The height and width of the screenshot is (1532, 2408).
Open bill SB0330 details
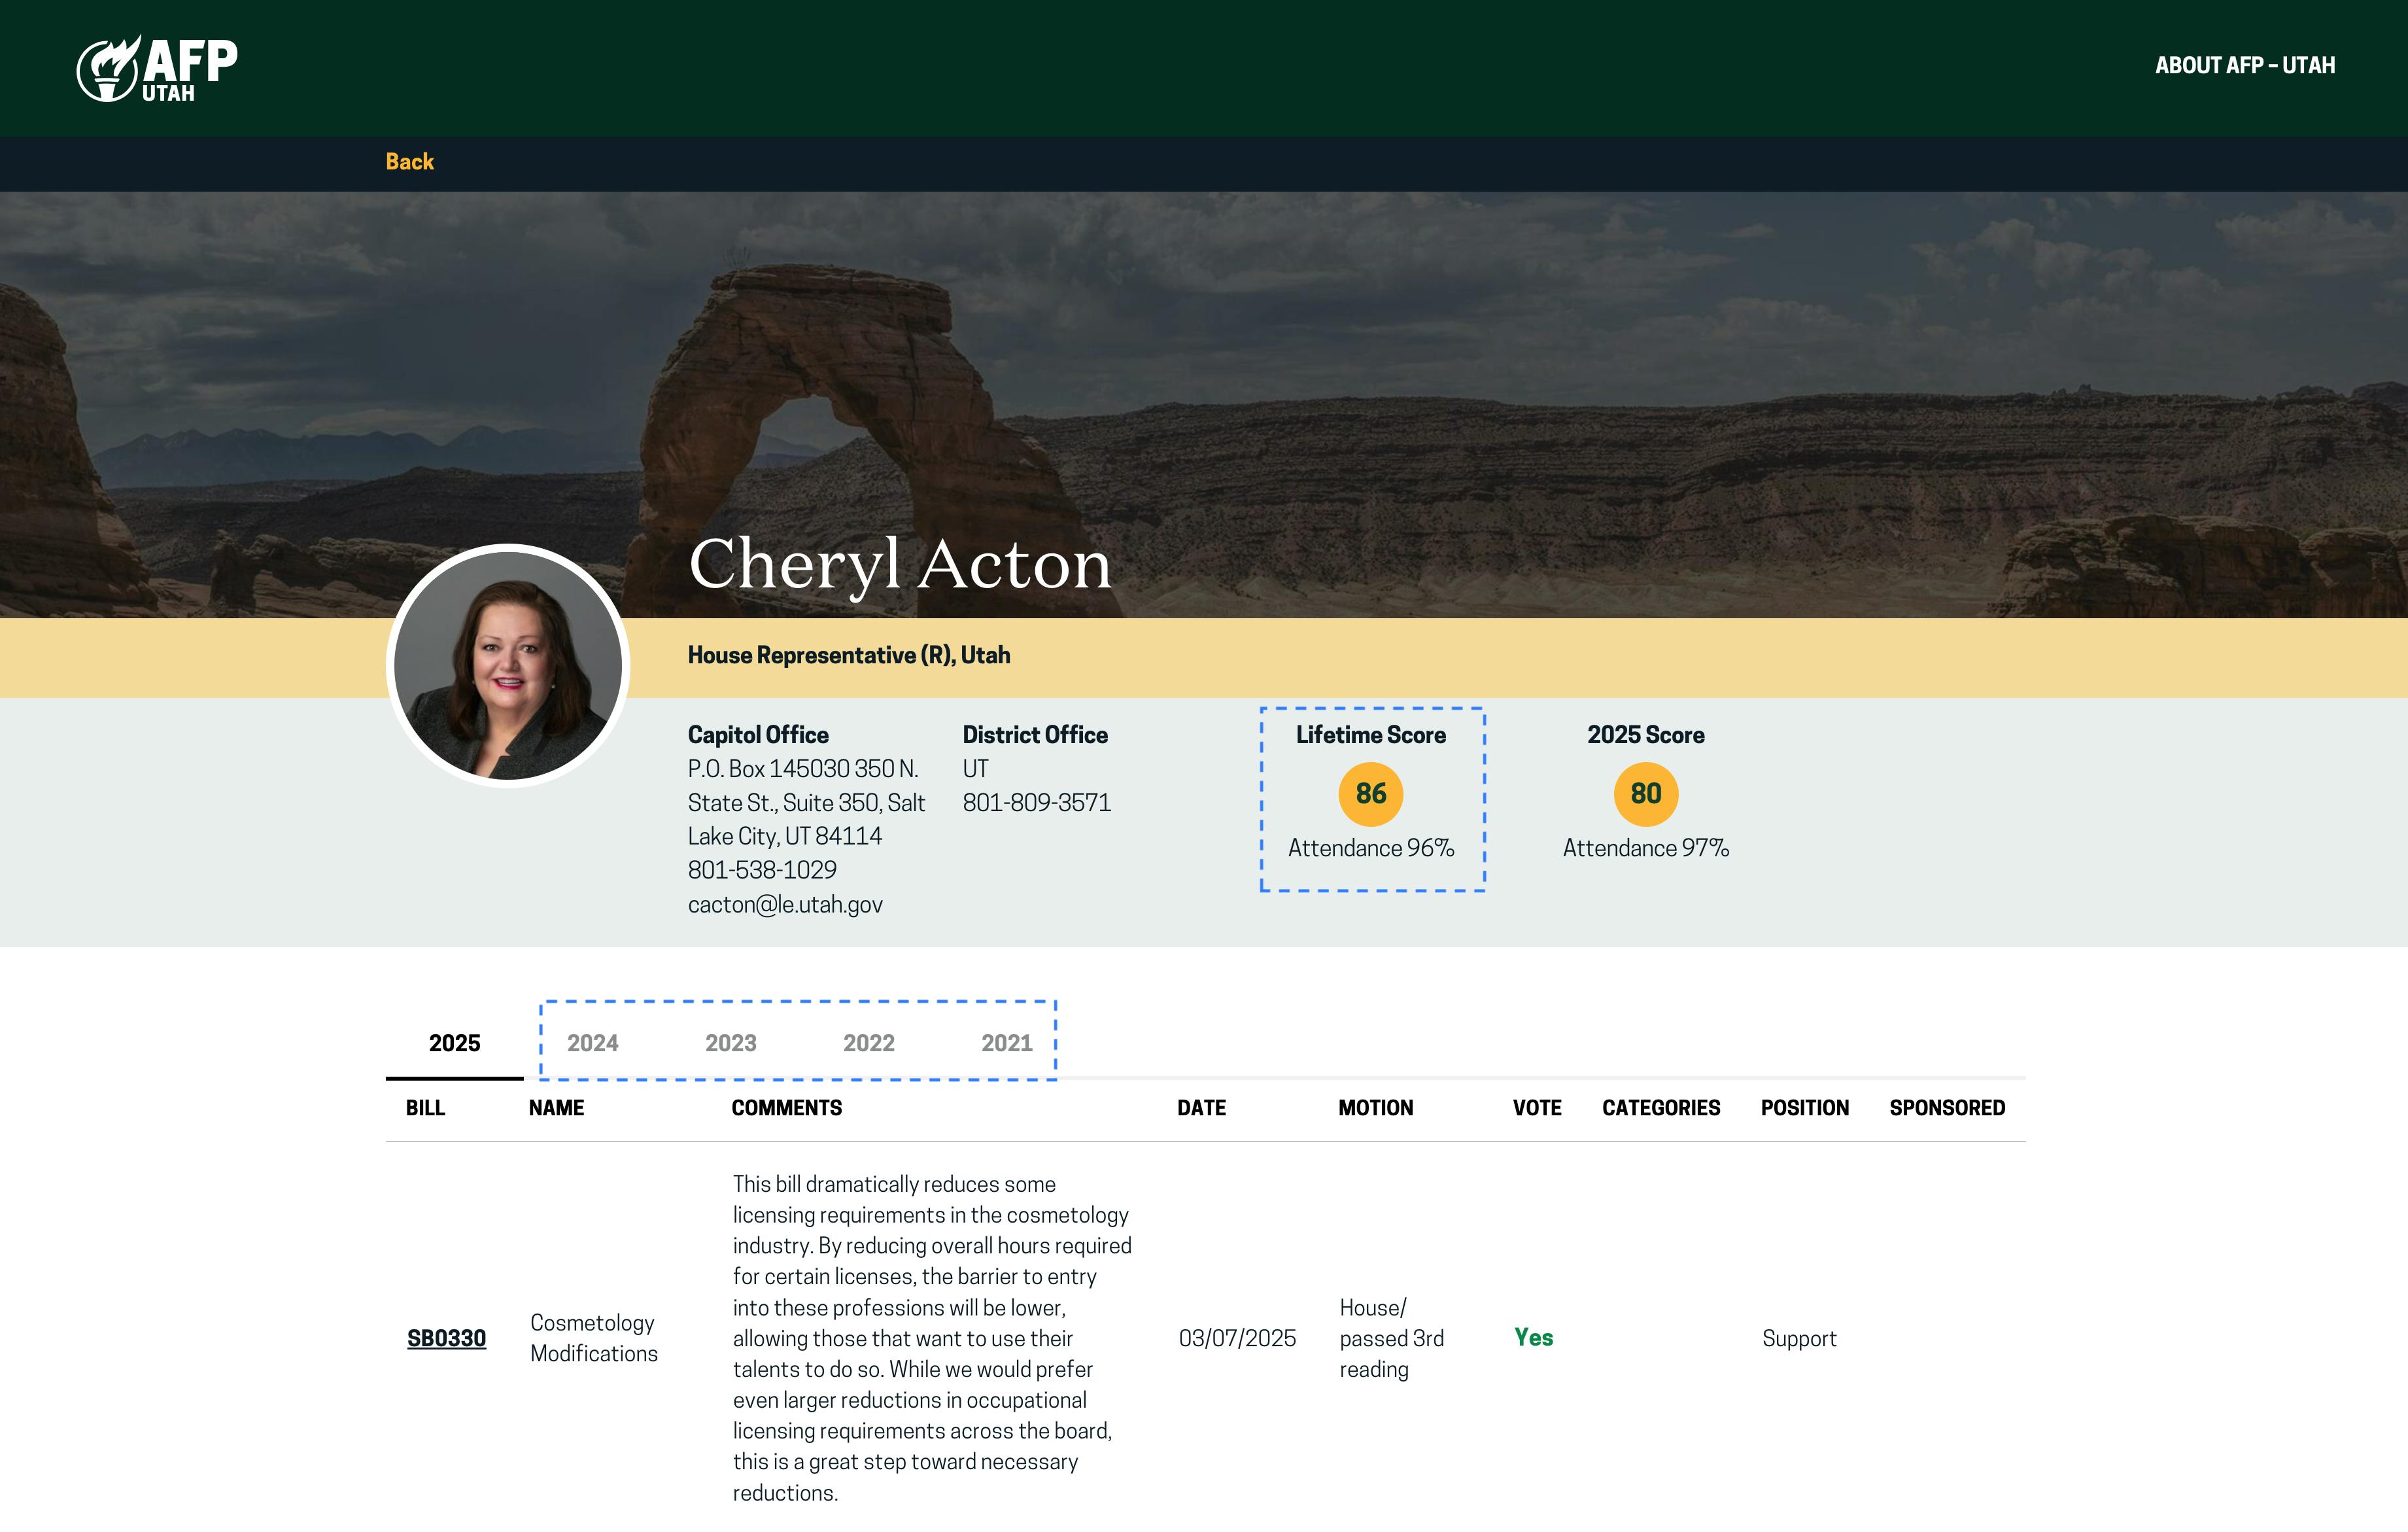click(444, 1338)
